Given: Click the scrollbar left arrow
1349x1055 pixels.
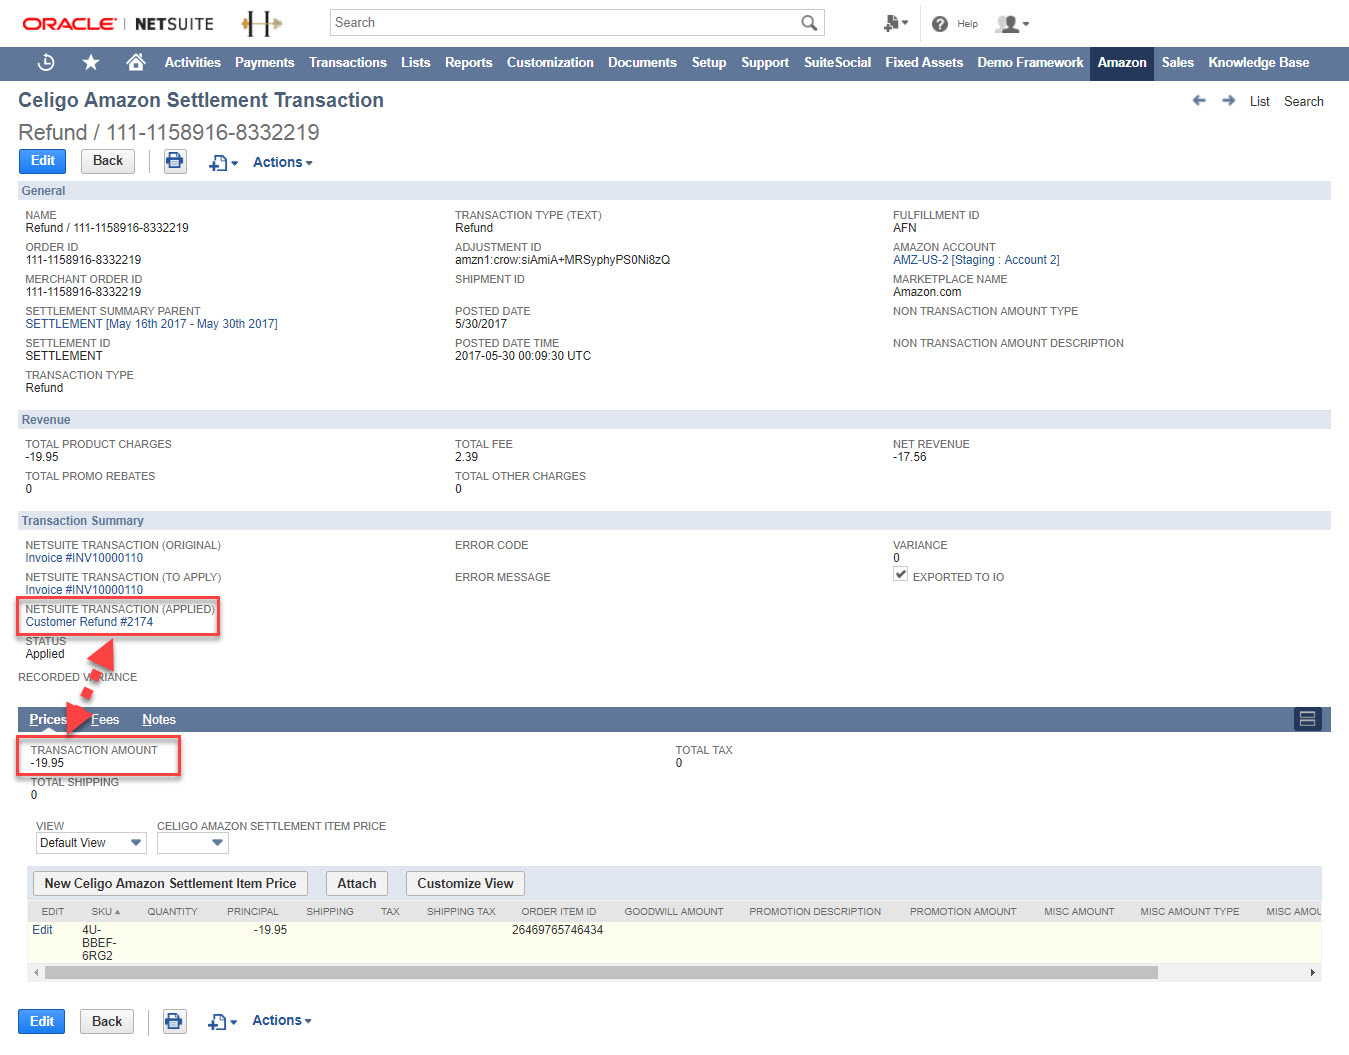Looking at the screenshot, I should pos(37,972).
